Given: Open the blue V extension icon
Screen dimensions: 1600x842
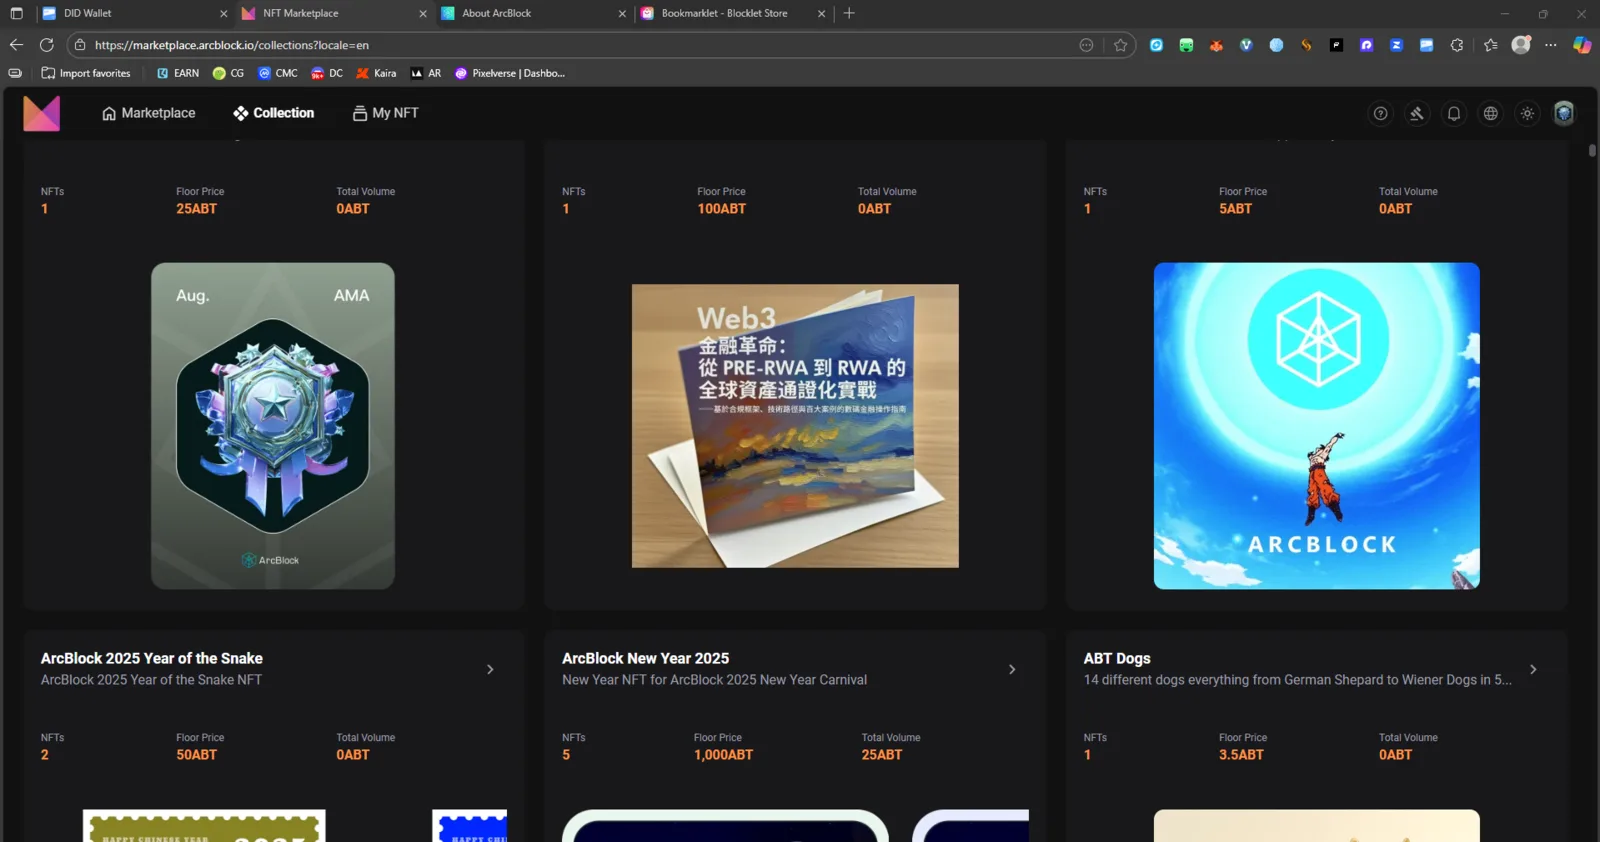Looking at the screenshot, I should [1246, 45].
